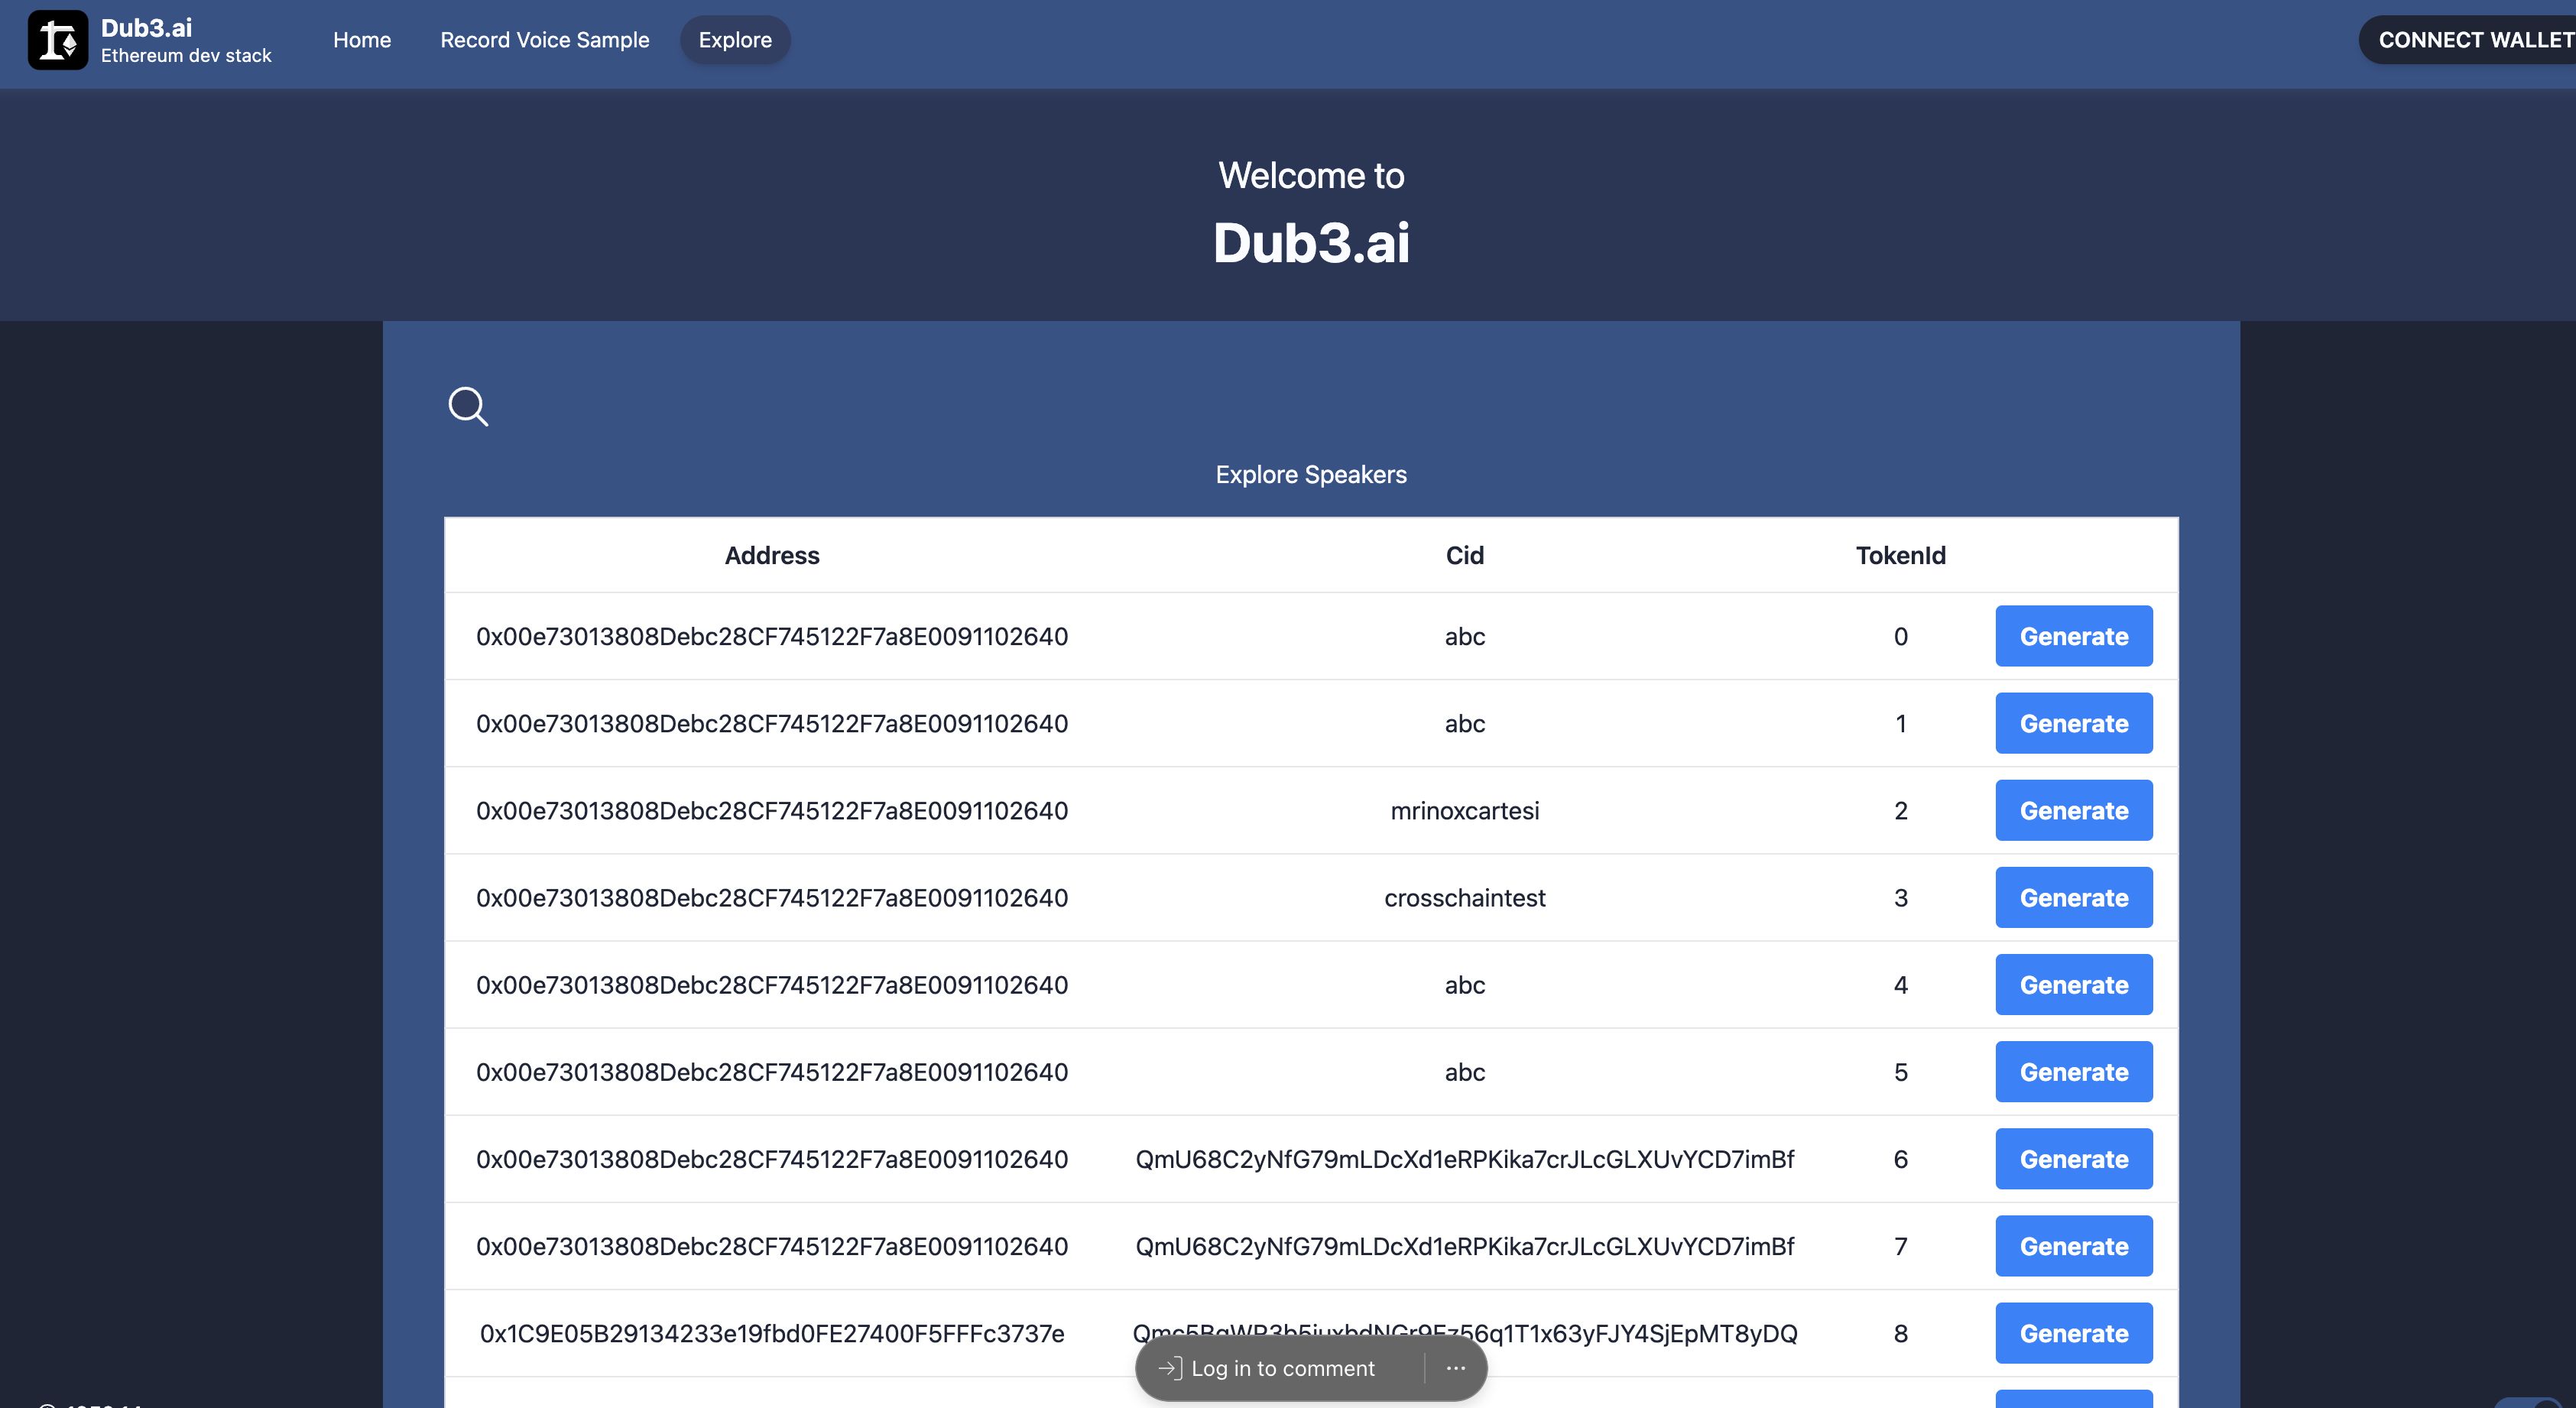
Task: Click TokenId value 3
Action: 1900,897
